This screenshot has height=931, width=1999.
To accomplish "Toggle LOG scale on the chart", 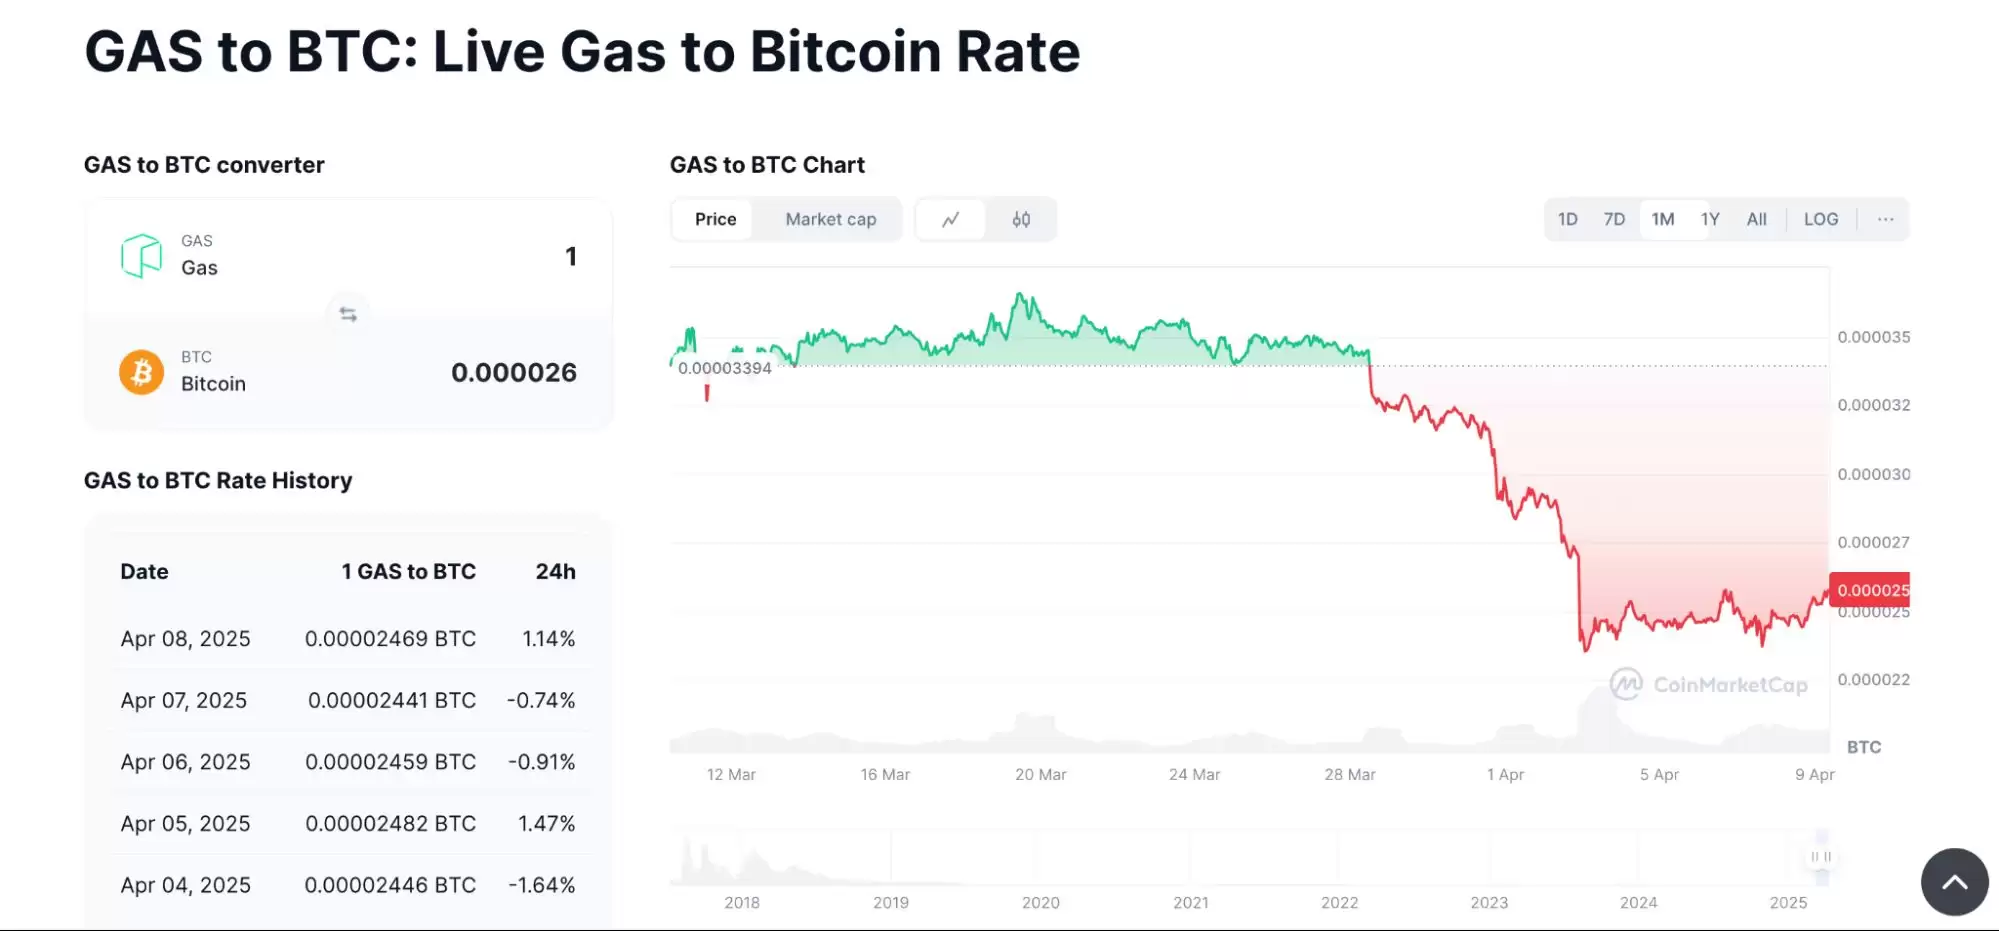I will [x=1820, y=219].
